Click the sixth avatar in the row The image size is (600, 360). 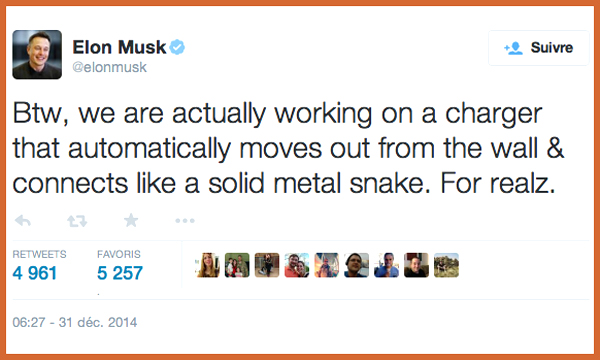pos(356,265)
